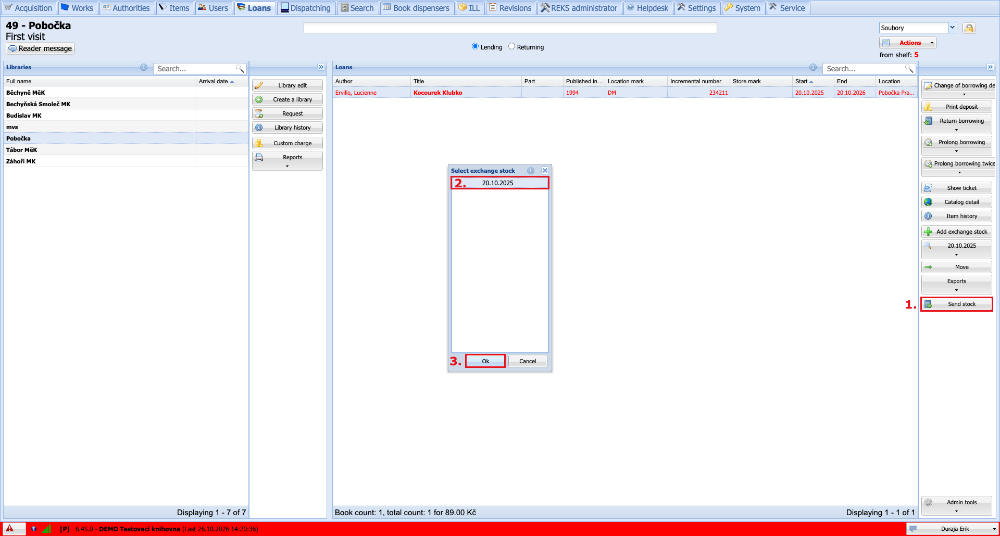Click the Request hourglass icon

tap(259, 114)
